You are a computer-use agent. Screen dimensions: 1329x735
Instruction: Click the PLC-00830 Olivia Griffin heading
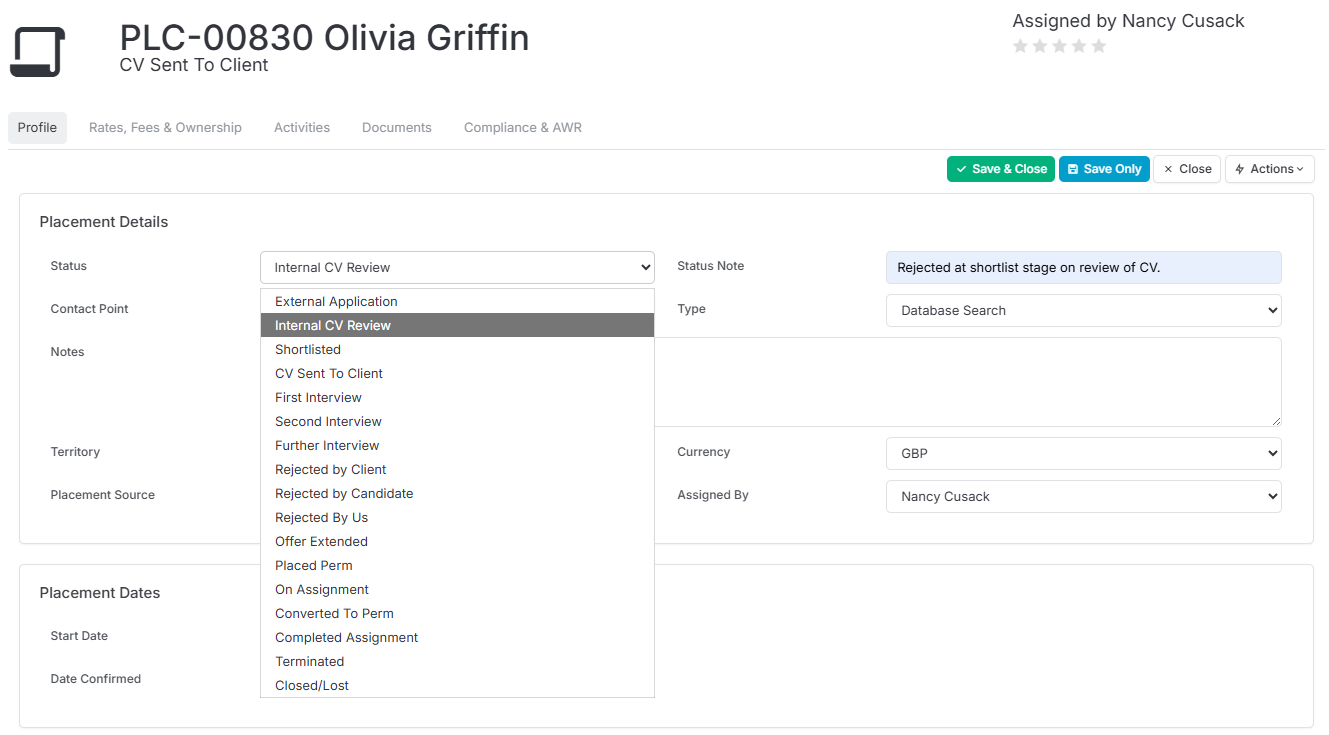324,38
